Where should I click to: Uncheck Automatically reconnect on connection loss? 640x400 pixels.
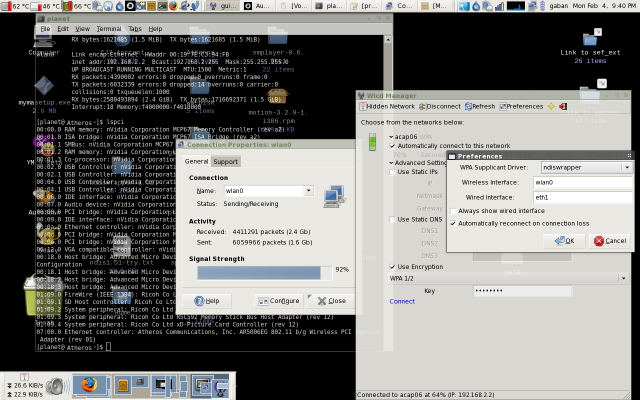(x=453, y=224)
